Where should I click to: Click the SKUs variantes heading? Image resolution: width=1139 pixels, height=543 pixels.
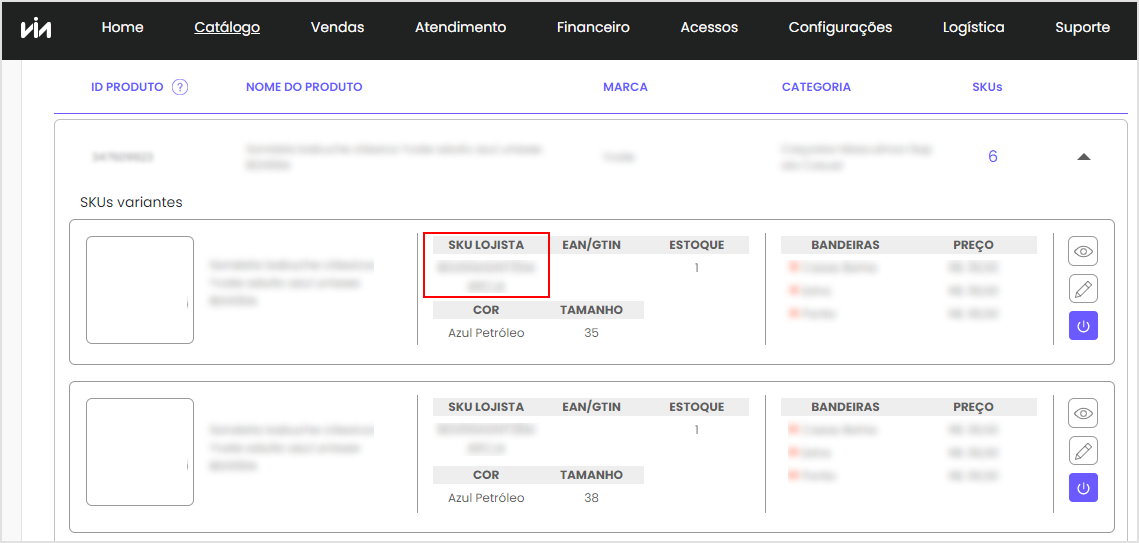point(131,203)
